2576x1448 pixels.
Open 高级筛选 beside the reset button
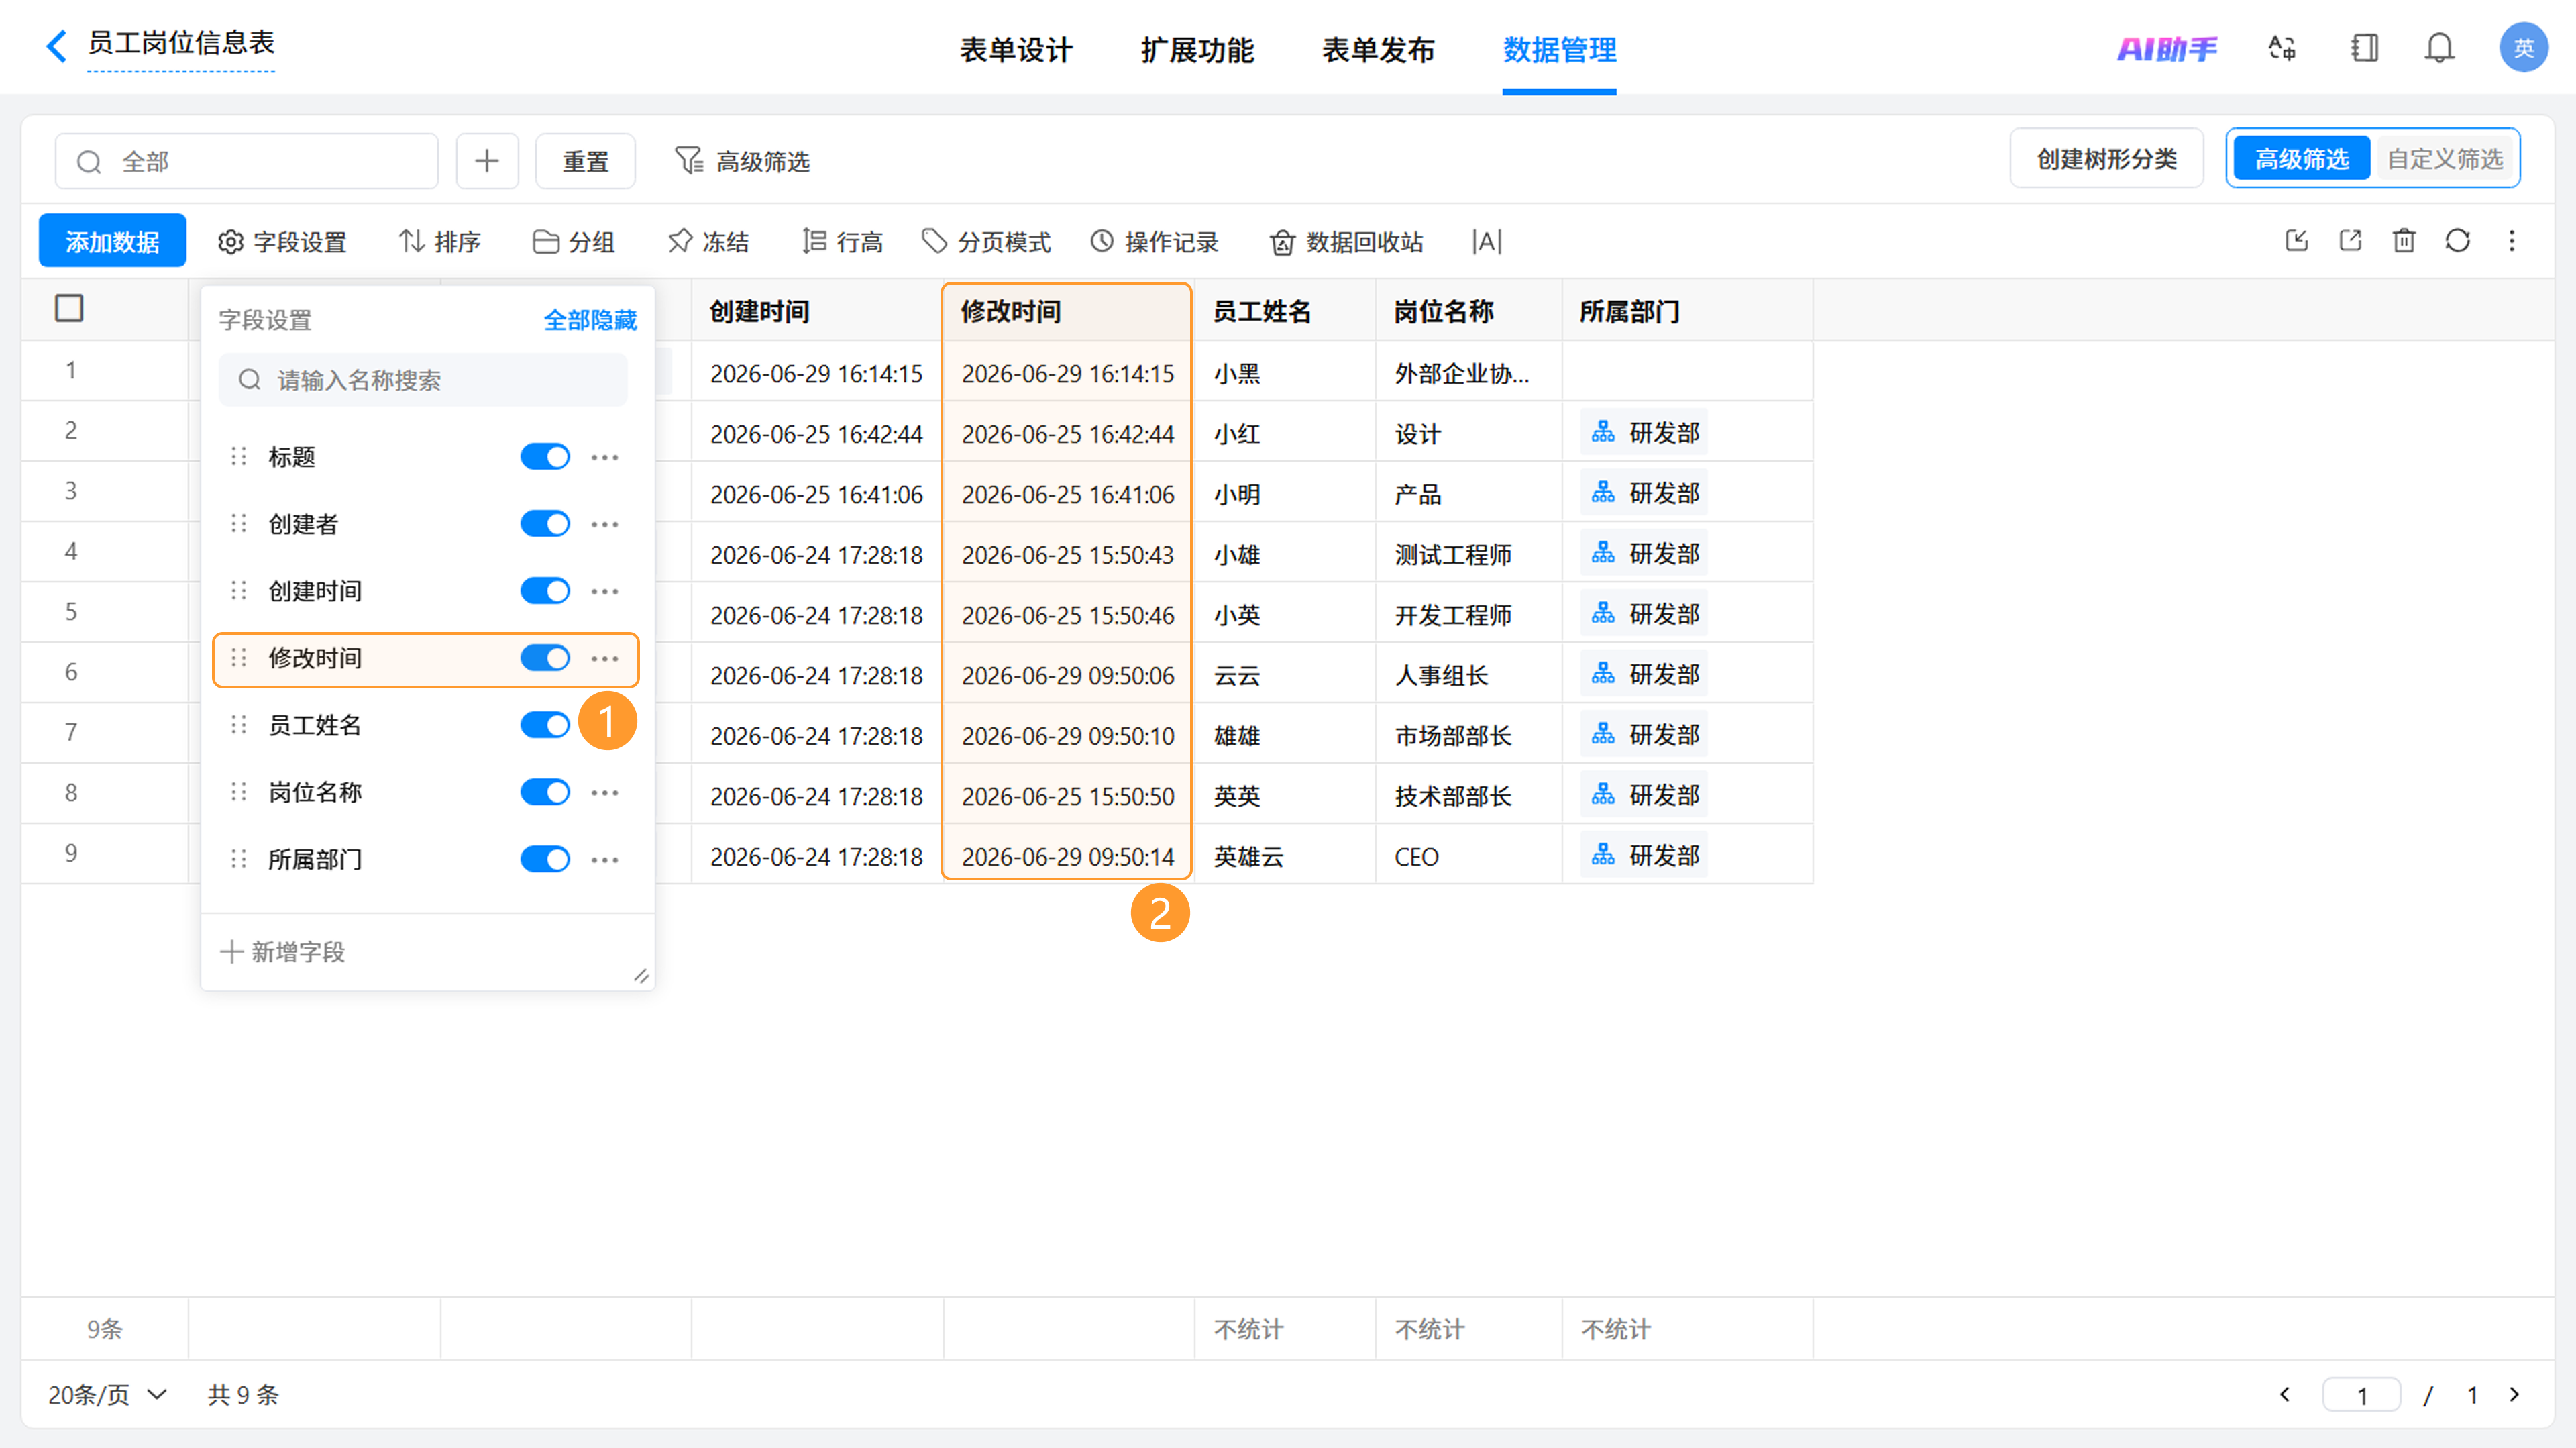click(742, 161)
